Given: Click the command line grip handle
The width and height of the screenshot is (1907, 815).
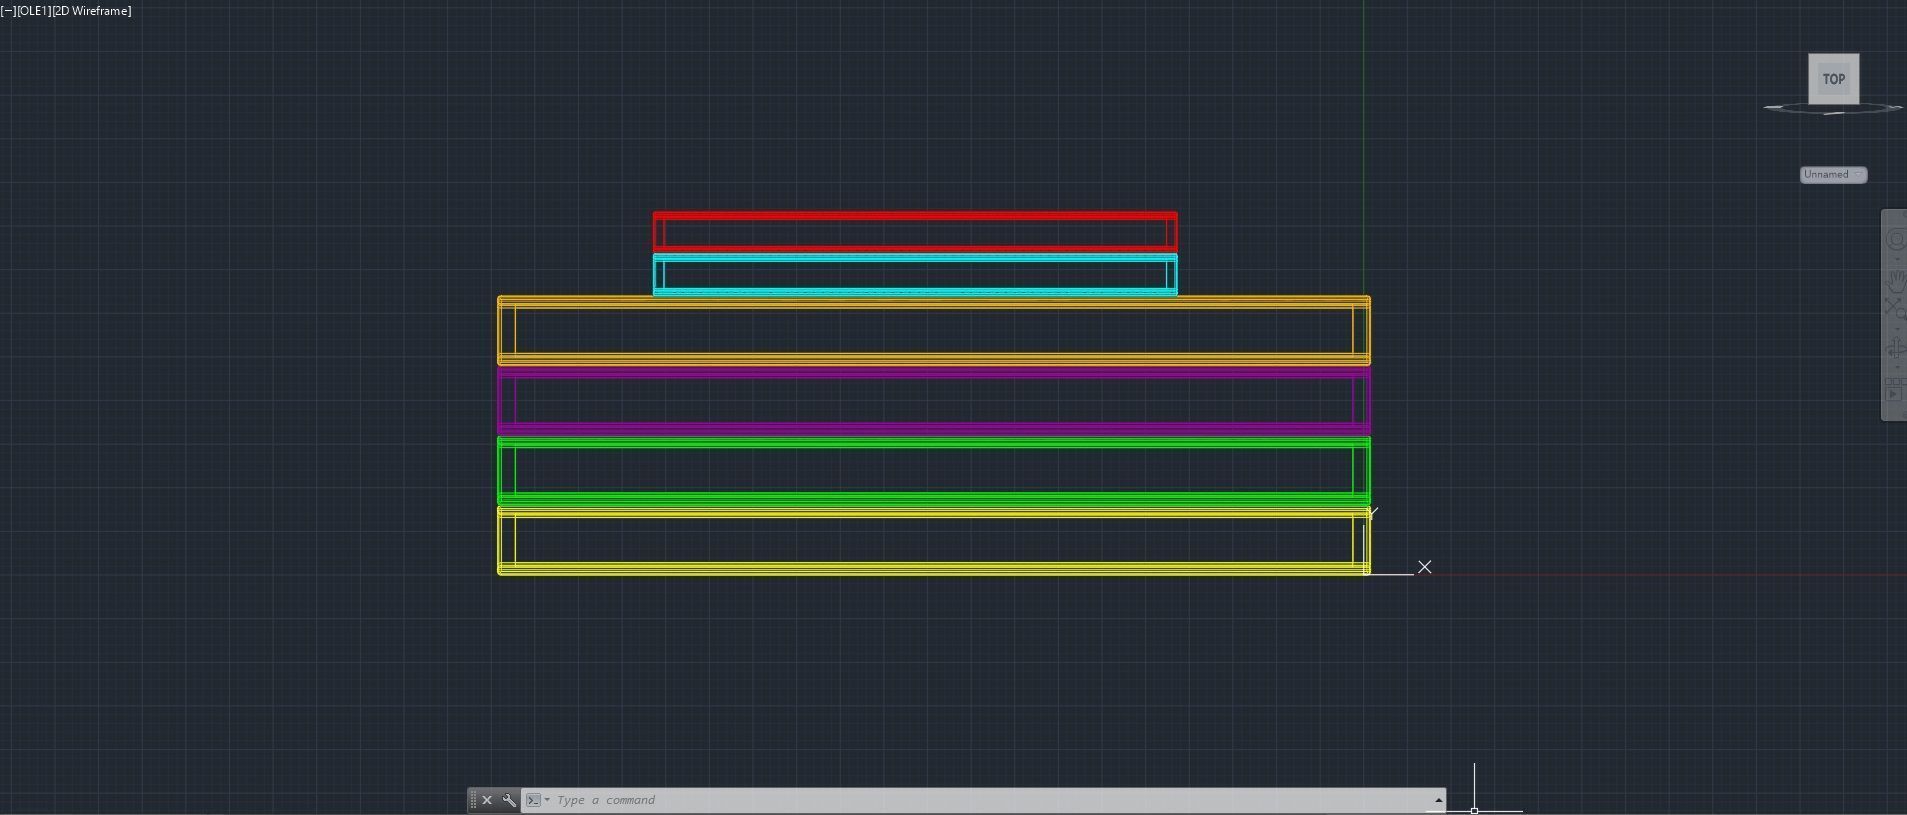Looking at the screenshot, I should click(x=472, y=800).
